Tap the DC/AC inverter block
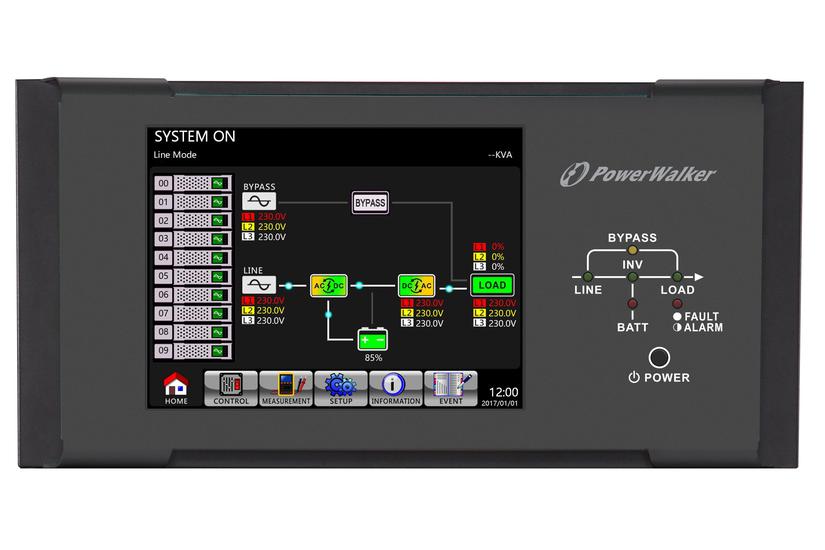This screenshot has width=825, height=550. [x=416, y=285]
